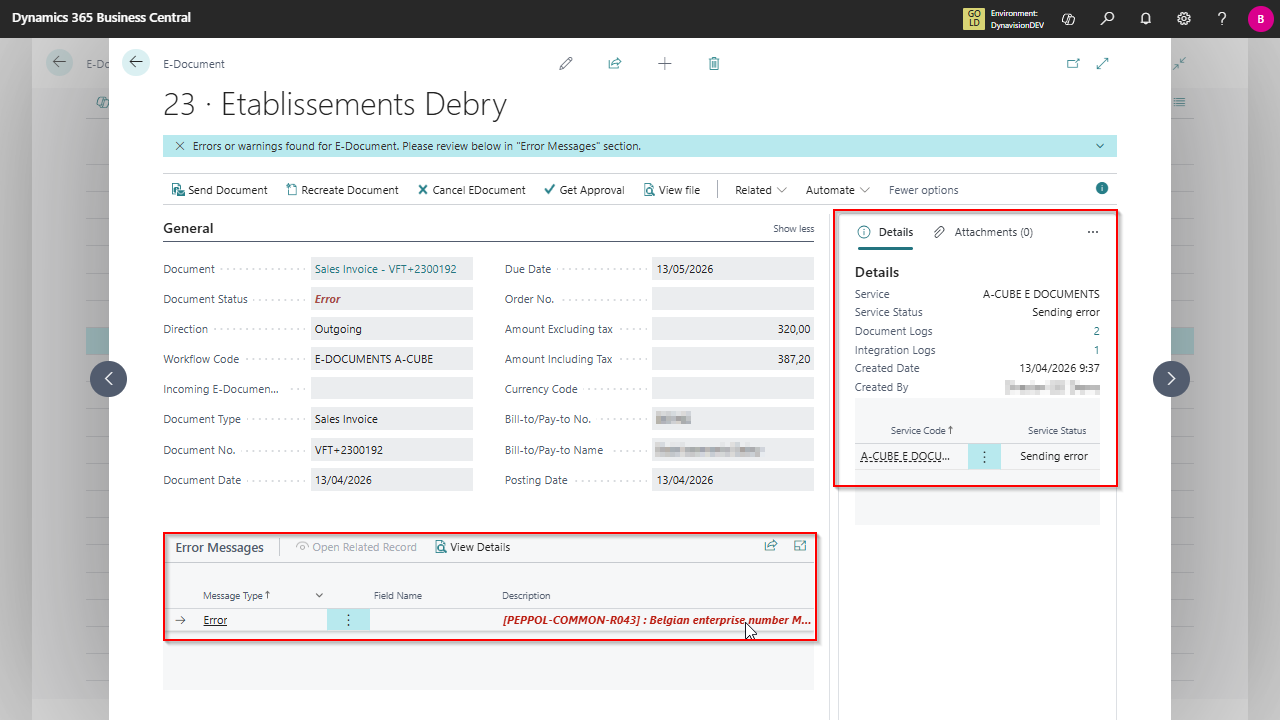Screen dimensions: 1280x720
Task: Open row menu for Error message
Action: coord(348,620)
